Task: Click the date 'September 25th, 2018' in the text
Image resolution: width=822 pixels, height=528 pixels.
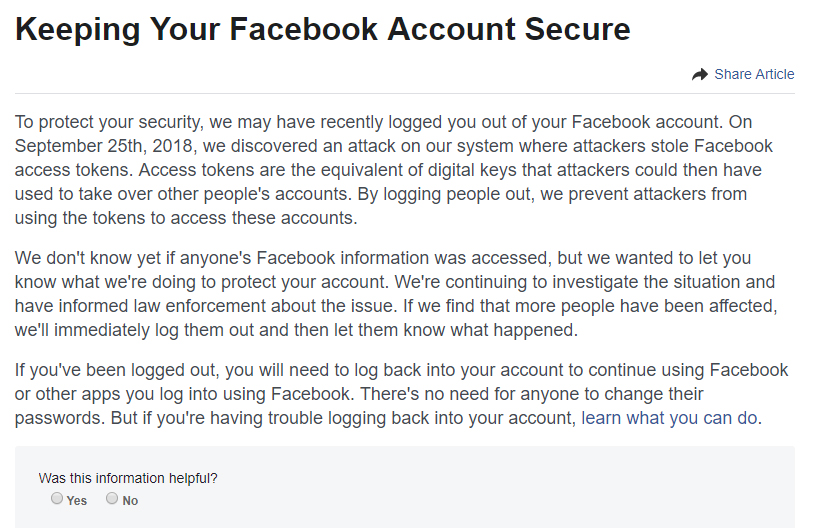Action: [104, 146]
